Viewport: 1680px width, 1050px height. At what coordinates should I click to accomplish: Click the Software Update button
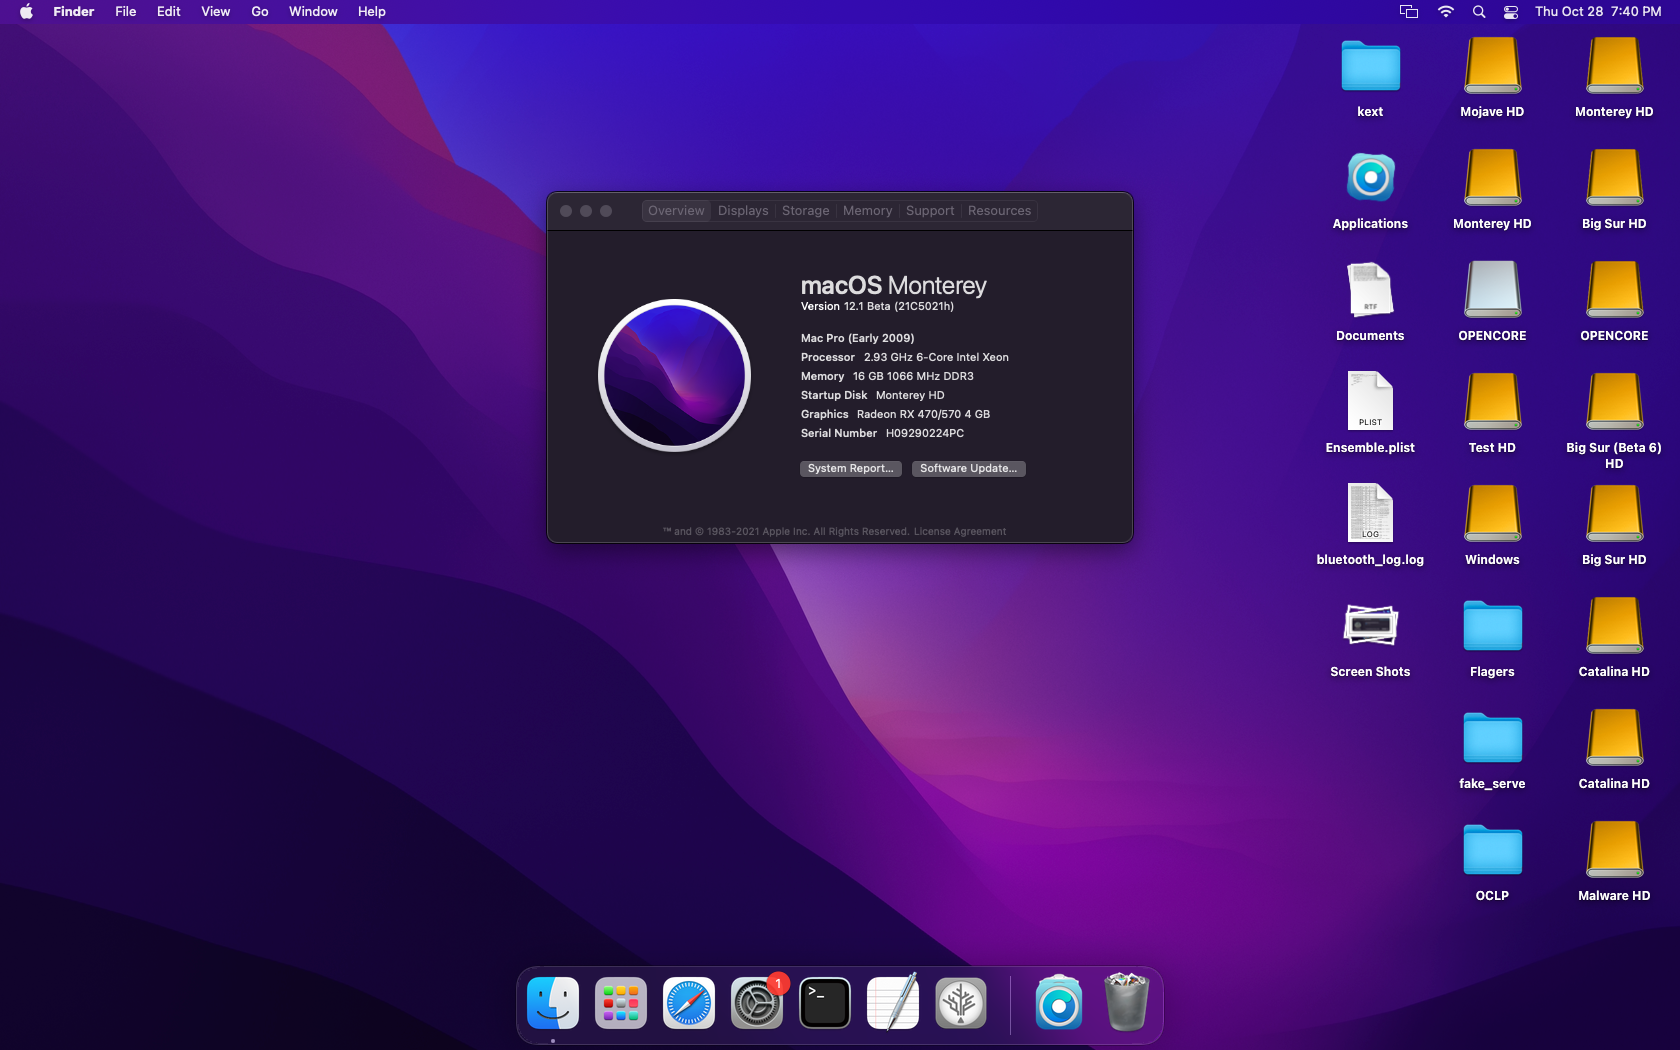968,468
